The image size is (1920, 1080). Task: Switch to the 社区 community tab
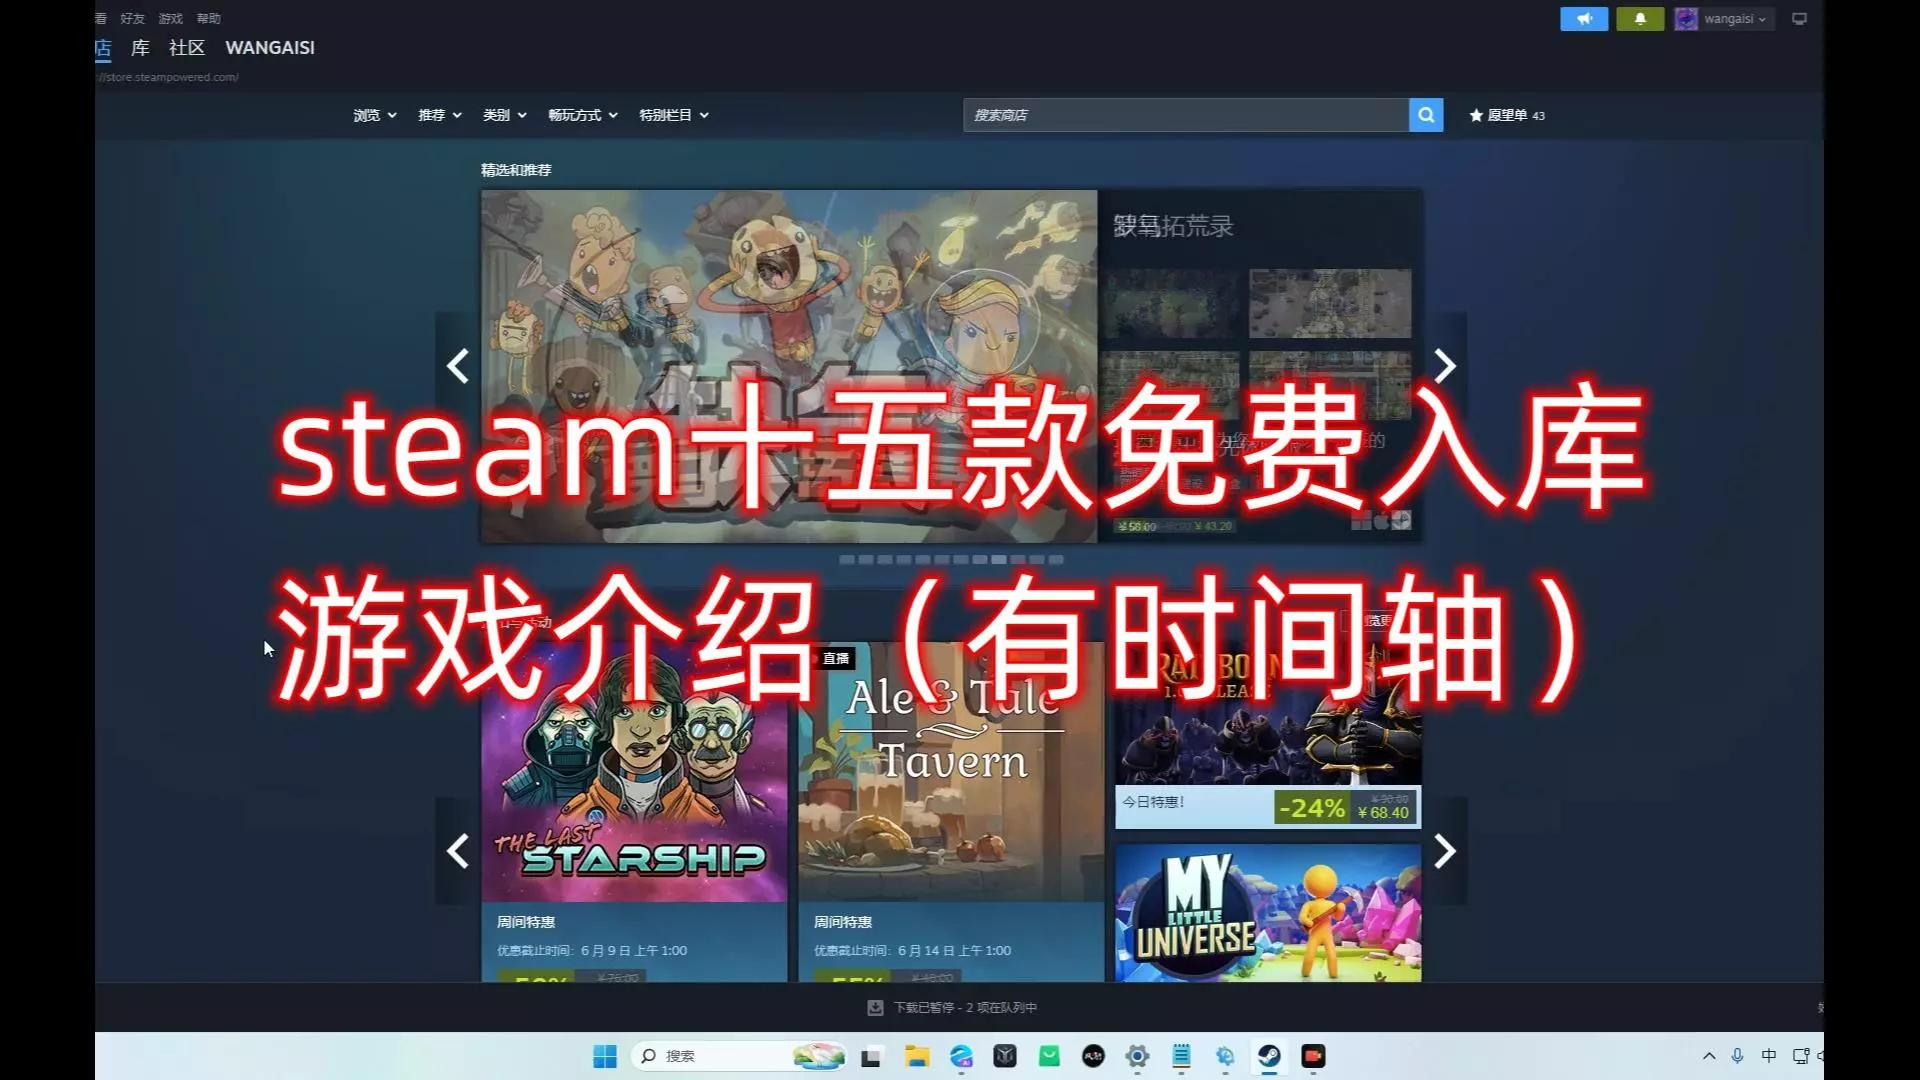click(187, 48)
